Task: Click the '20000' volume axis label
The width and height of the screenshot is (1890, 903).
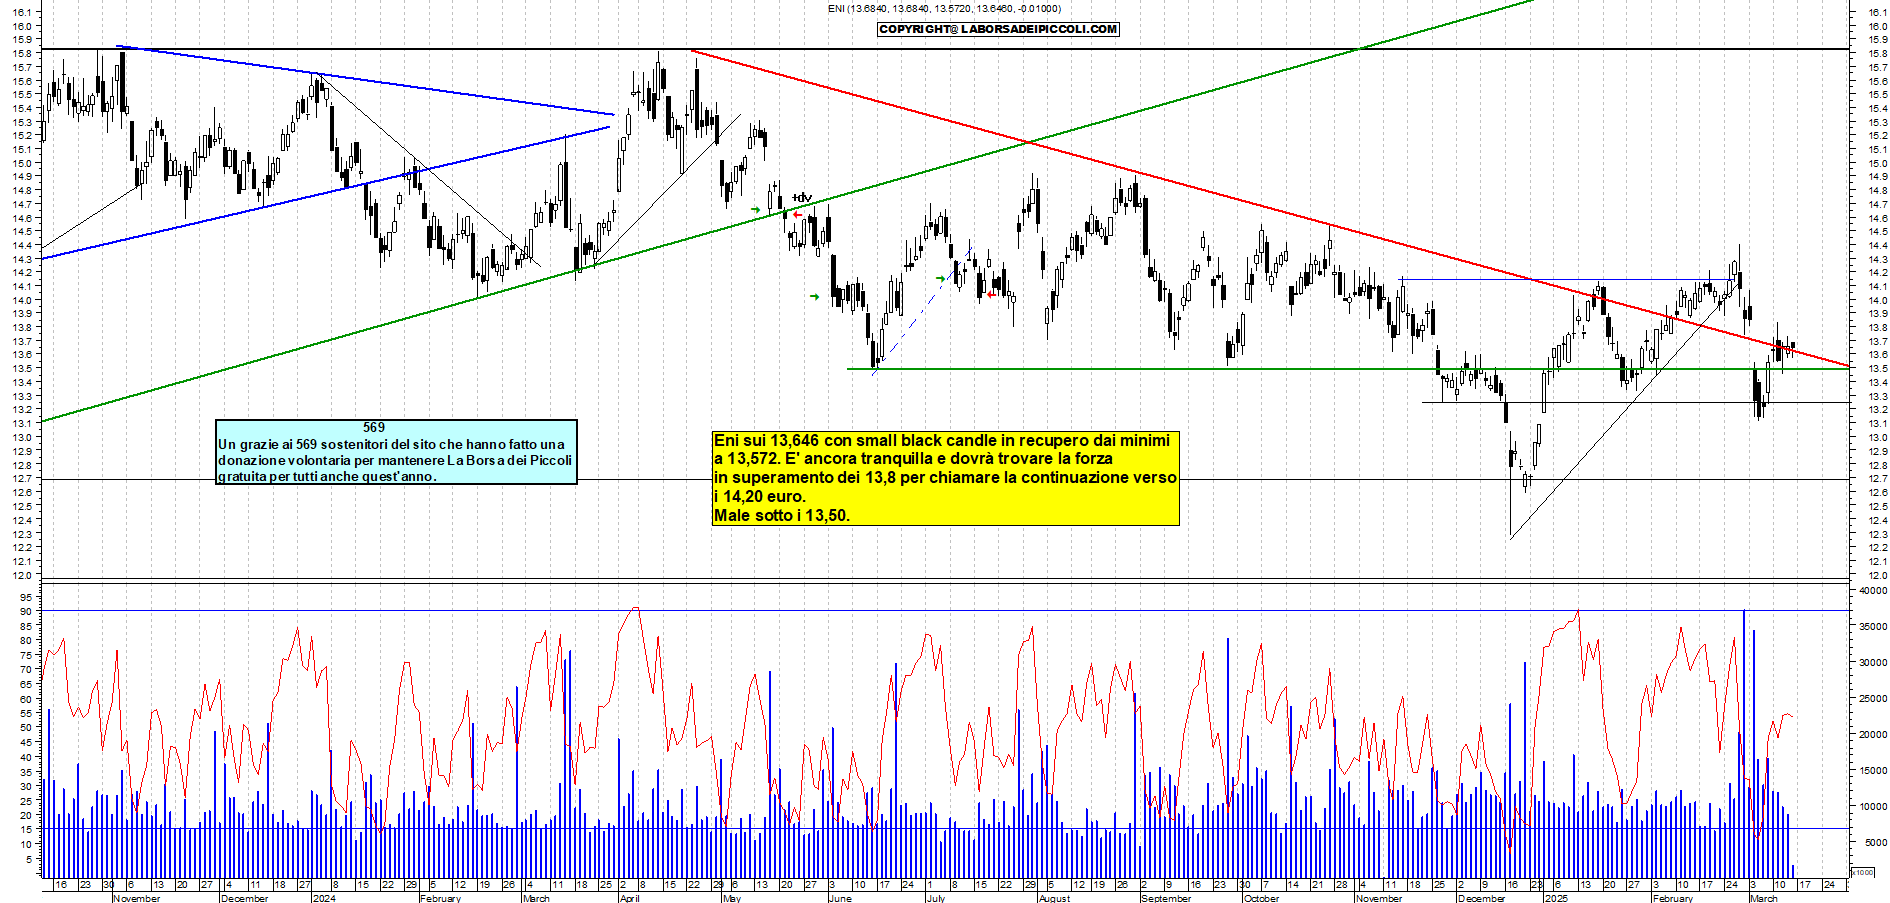Action: pyautogui.click(x=1873, y=735)
